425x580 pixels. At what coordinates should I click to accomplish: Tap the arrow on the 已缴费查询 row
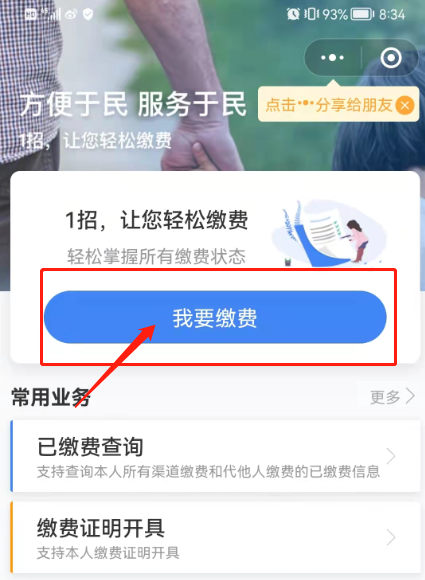coord(391,456)
